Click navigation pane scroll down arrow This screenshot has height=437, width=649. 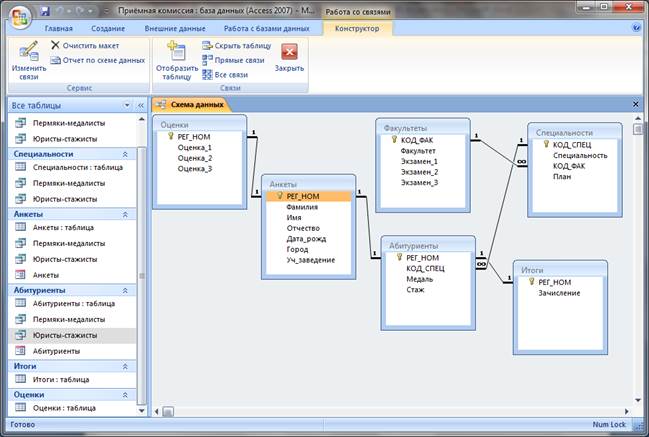click(x=142, y=411)
